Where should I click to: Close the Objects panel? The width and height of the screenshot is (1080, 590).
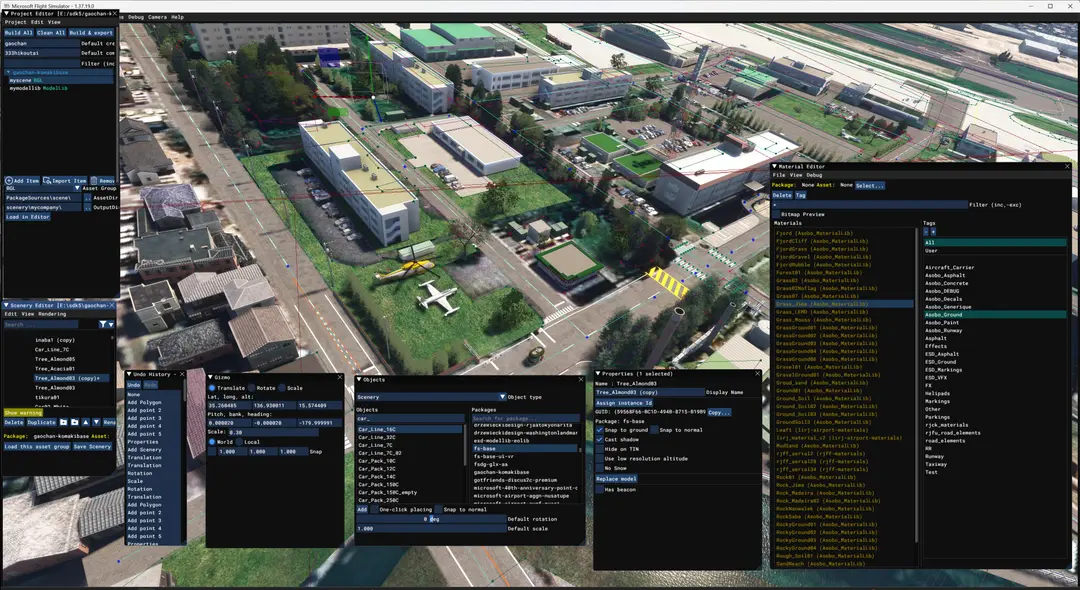tap(581, 379)
